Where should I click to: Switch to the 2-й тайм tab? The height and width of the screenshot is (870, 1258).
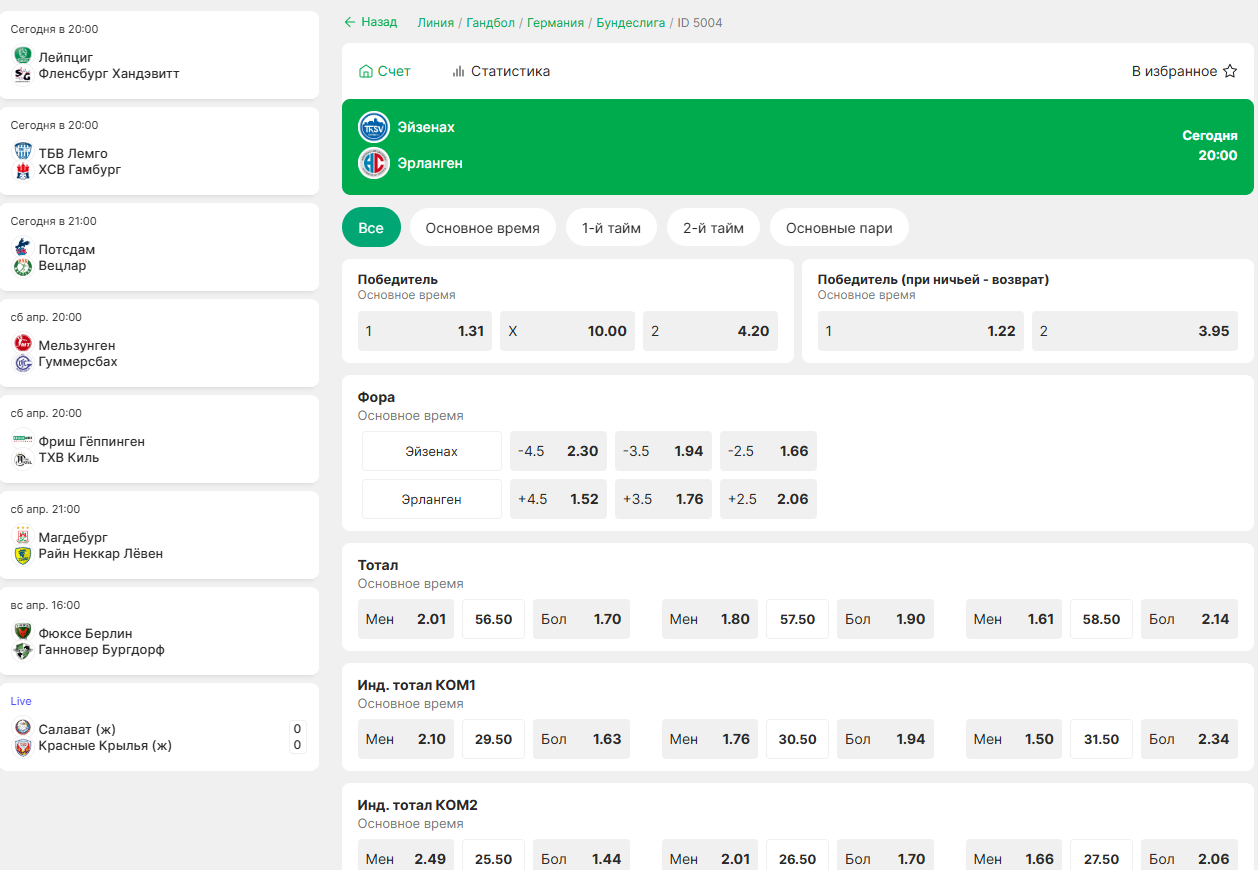point(713,228)
